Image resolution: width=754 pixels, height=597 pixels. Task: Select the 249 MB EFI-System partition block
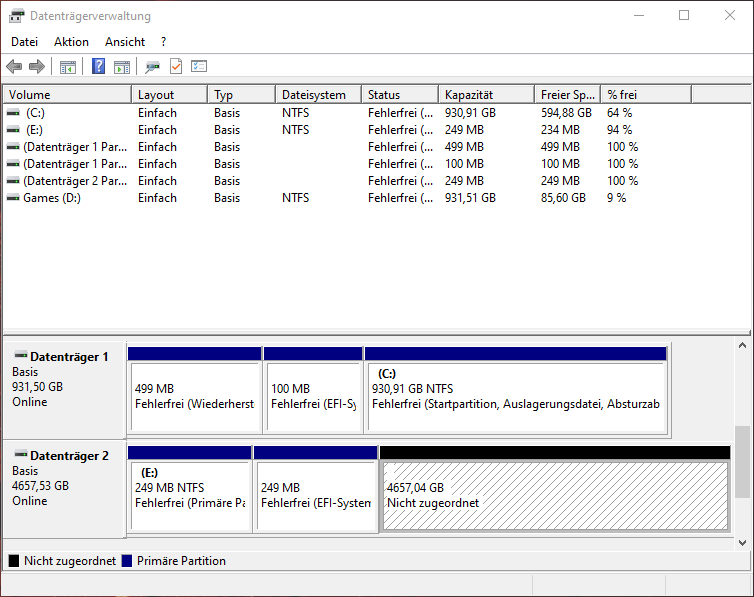(315, 489)
